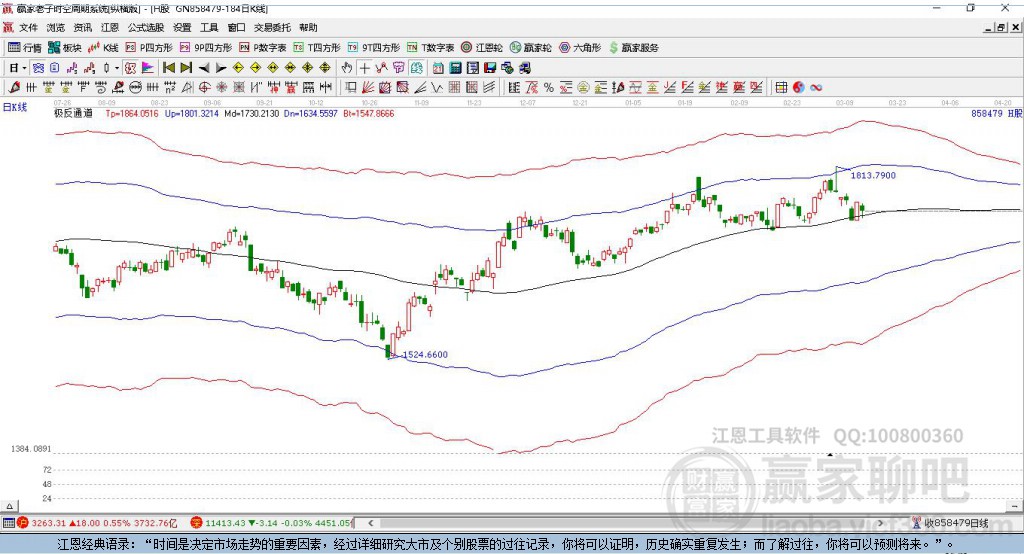Viewport: 1024px width, 554px height.
Task: Click the save floppy disk icon
Action: click(490, 68)
